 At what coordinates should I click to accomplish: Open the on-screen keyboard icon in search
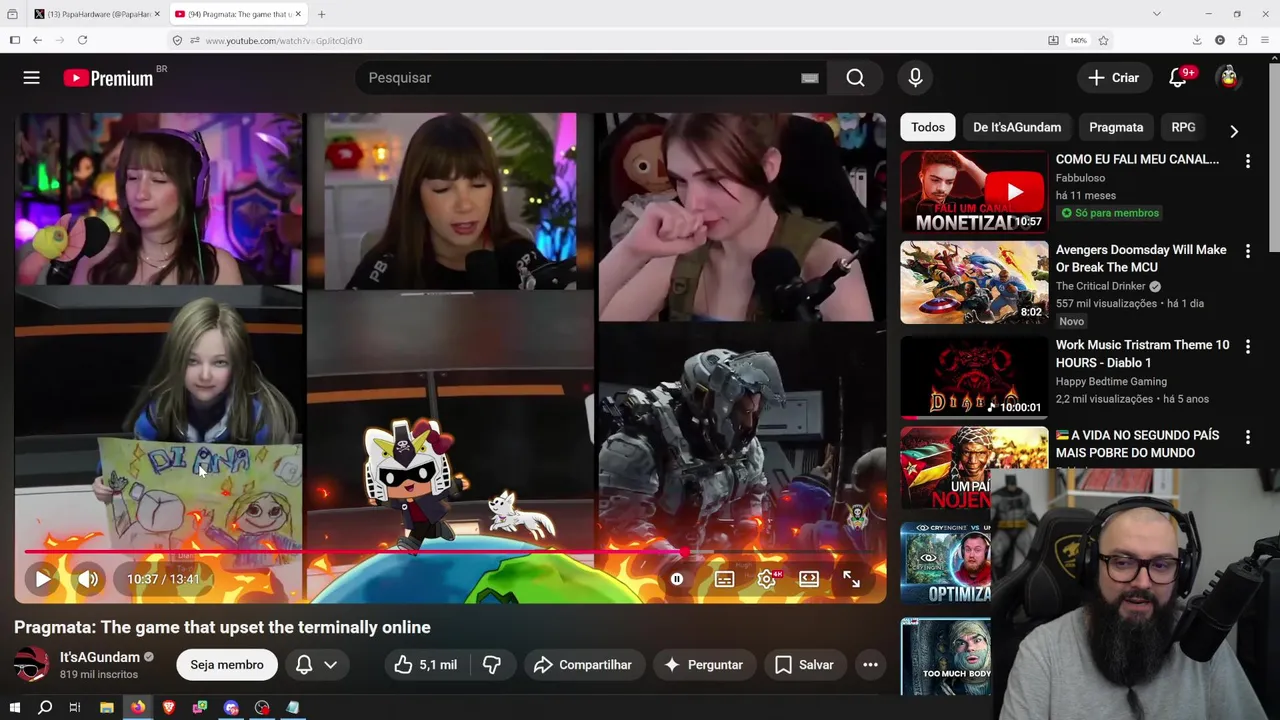(810, 78)
